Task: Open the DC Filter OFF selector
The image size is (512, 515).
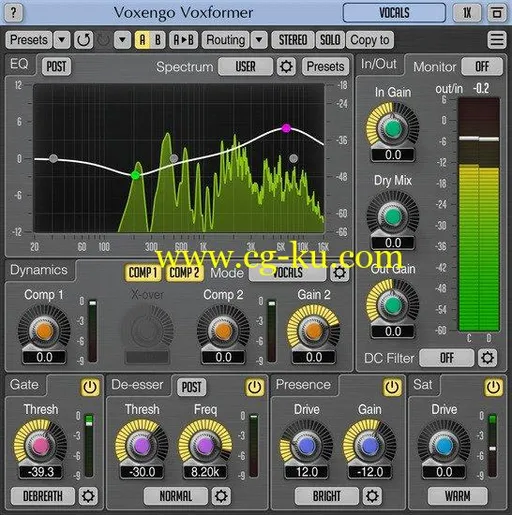Action: pos(447,358)
